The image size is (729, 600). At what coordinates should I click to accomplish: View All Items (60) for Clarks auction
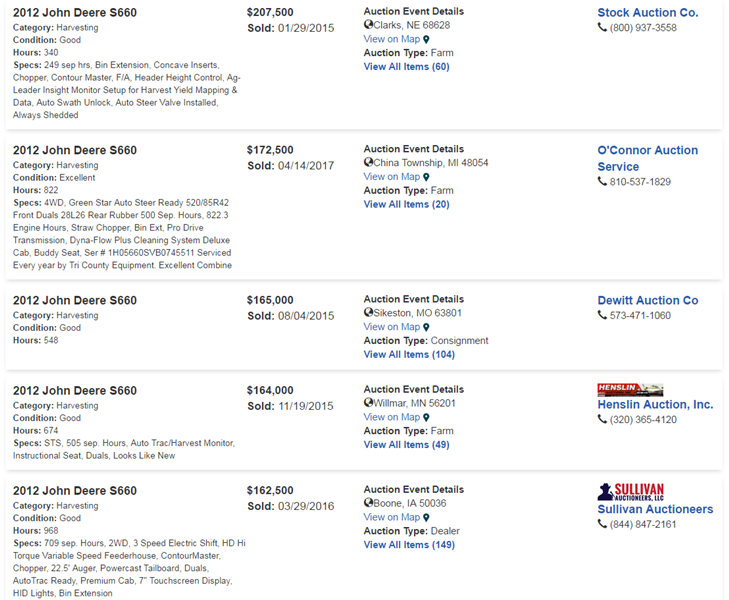click(x=406, y=67)
